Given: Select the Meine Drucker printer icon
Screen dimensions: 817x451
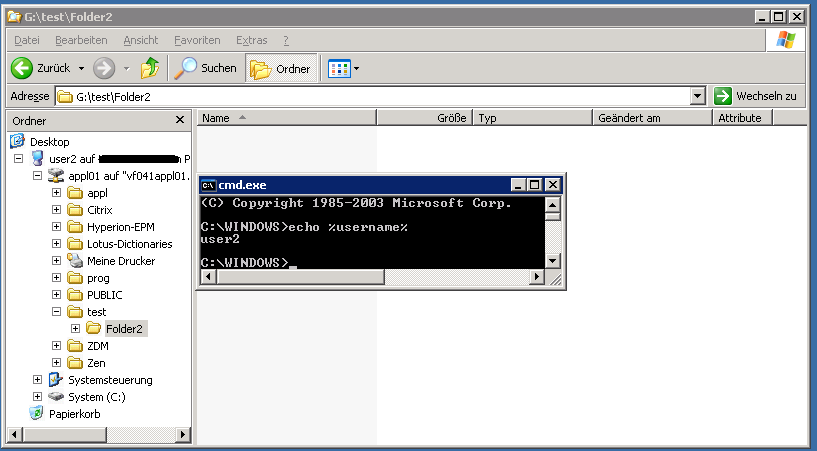Looking at the screenshot, I should pyautogui.click(x=75, y=260).
